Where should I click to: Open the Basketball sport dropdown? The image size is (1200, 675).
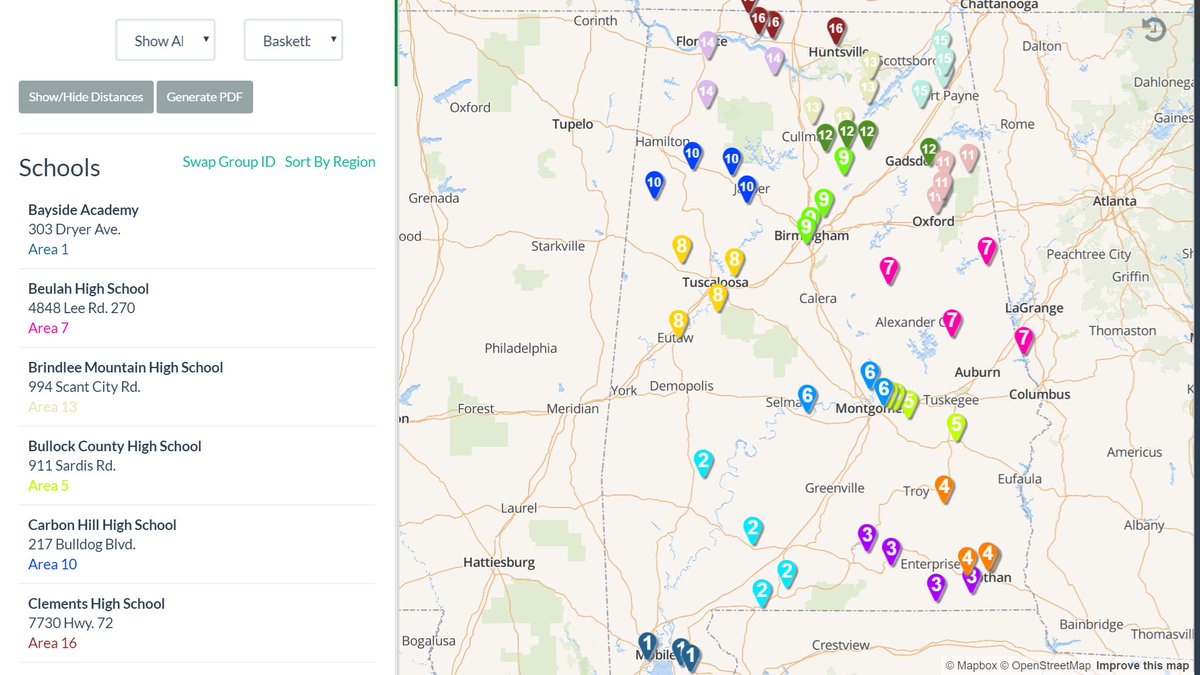coord(293,40)
